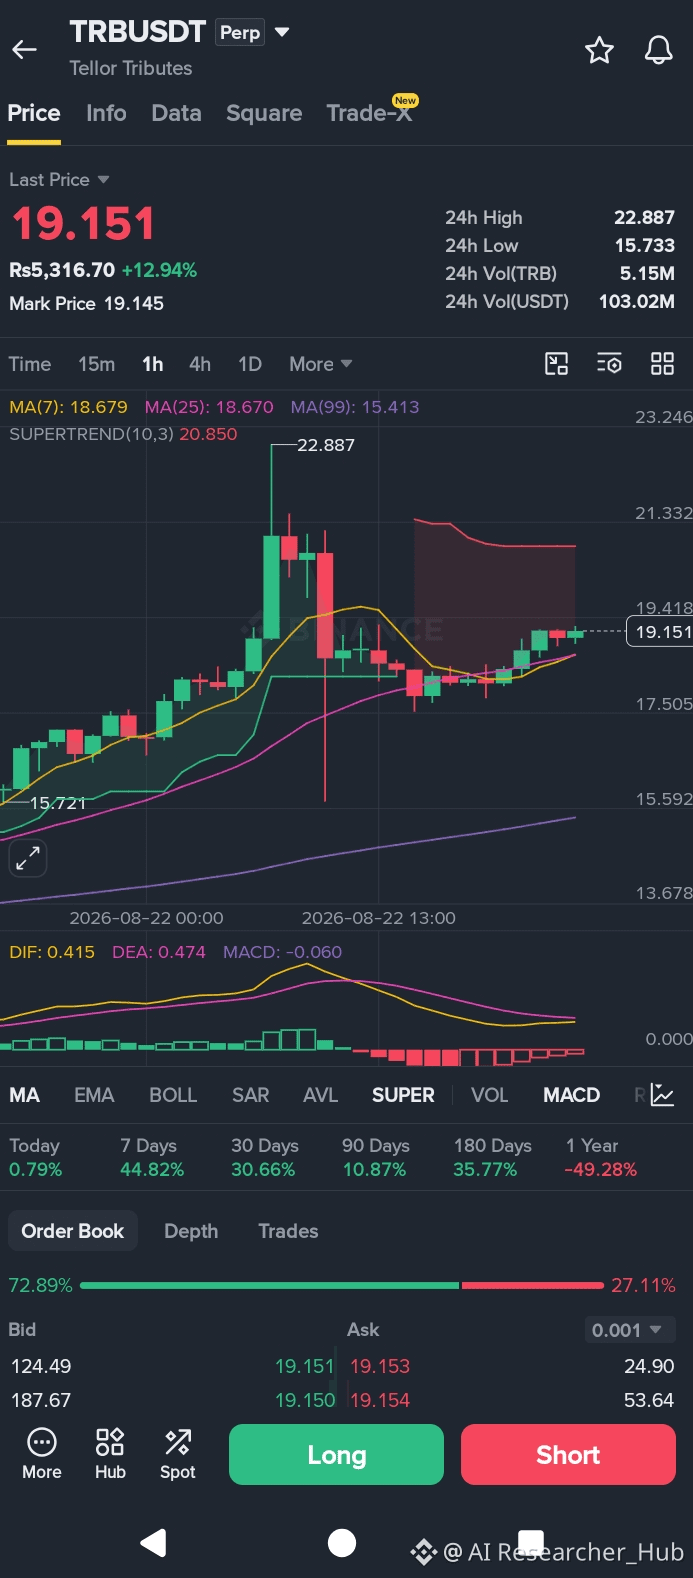Switch to the Data tab

coord(176,113)
